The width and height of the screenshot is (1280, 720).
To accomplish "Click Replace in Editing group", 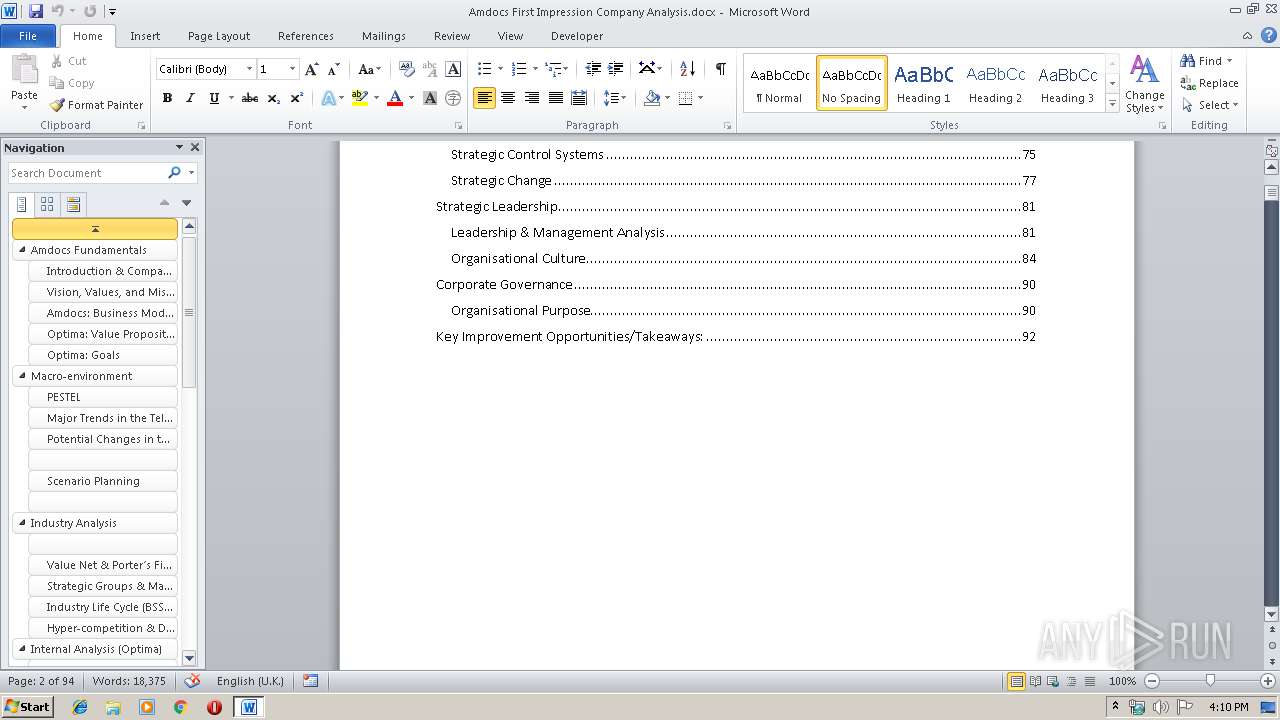I will [x=1209, y=83].
